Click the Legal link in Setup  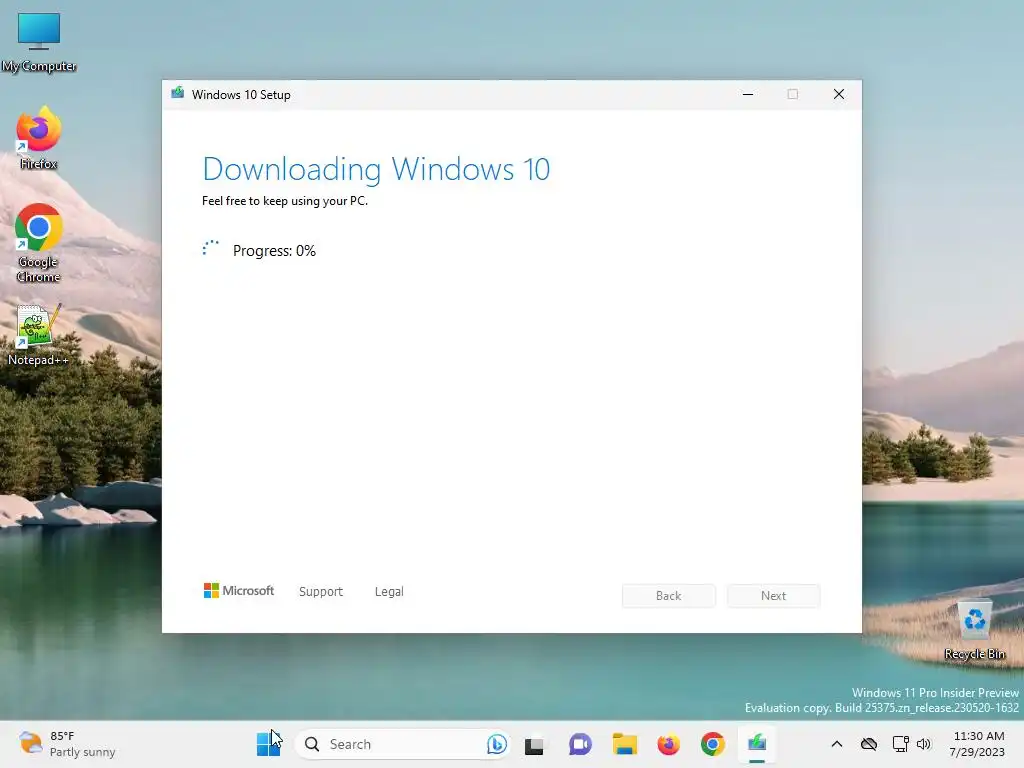[389, 592]
